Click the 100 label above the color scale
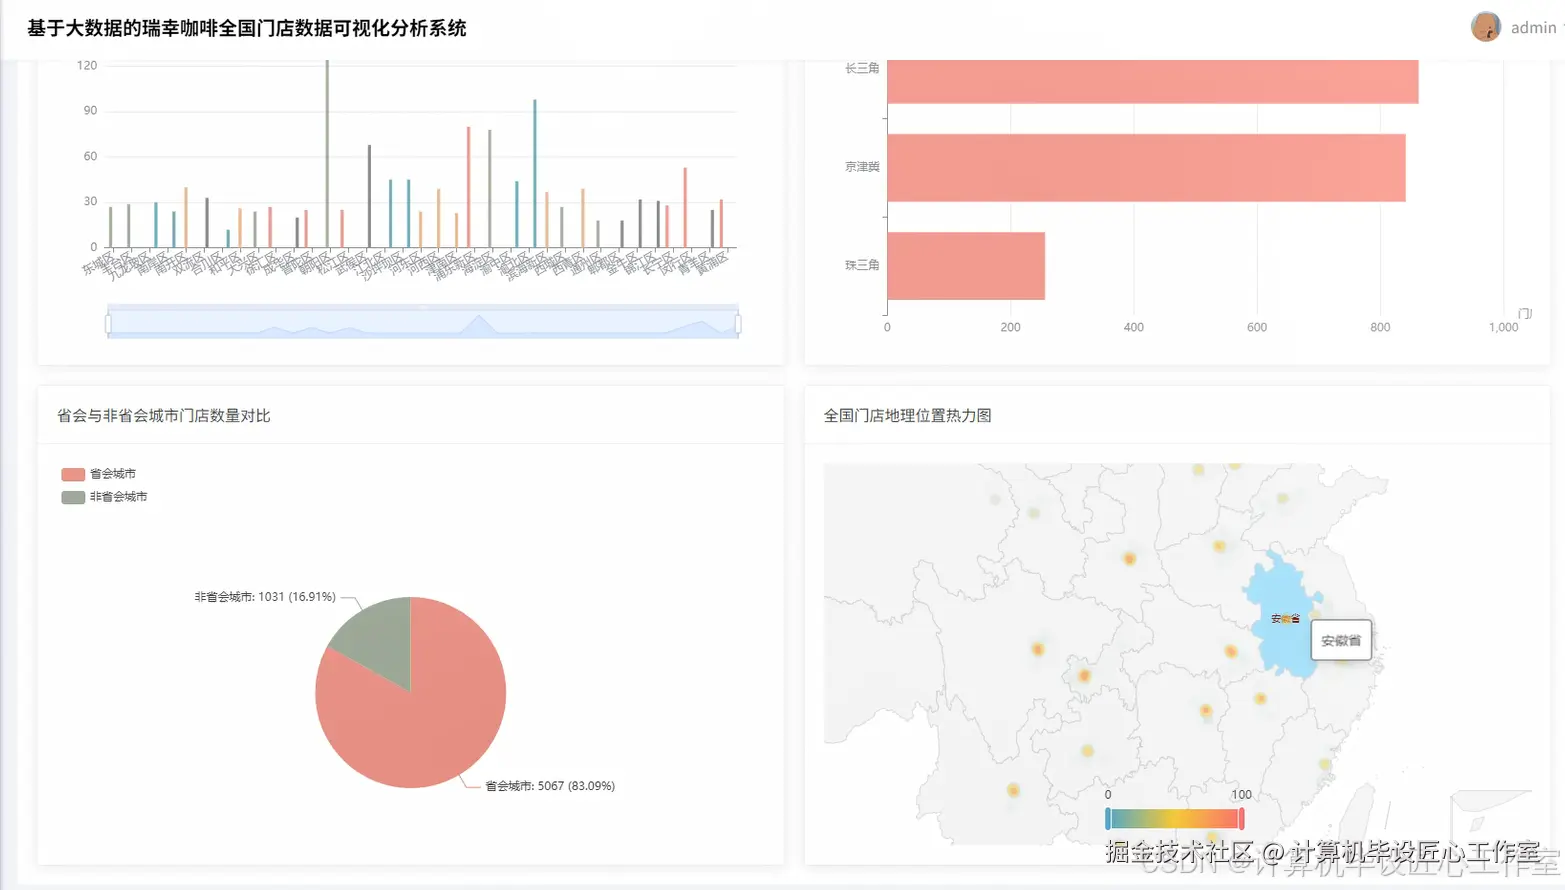The image size is (1565, 890). point(1241,795)
